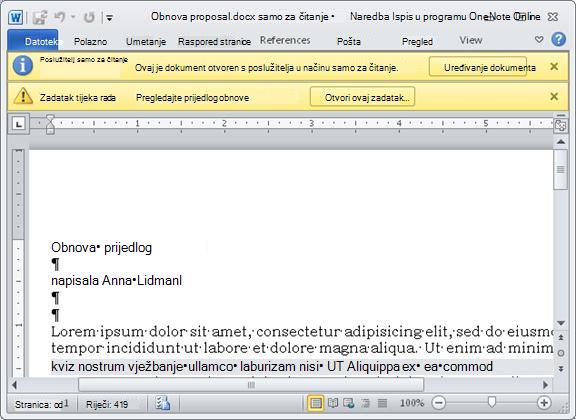This screenshot has height=420, width=576.
Task: Open the References tab
Action: [x=285, y=40]
